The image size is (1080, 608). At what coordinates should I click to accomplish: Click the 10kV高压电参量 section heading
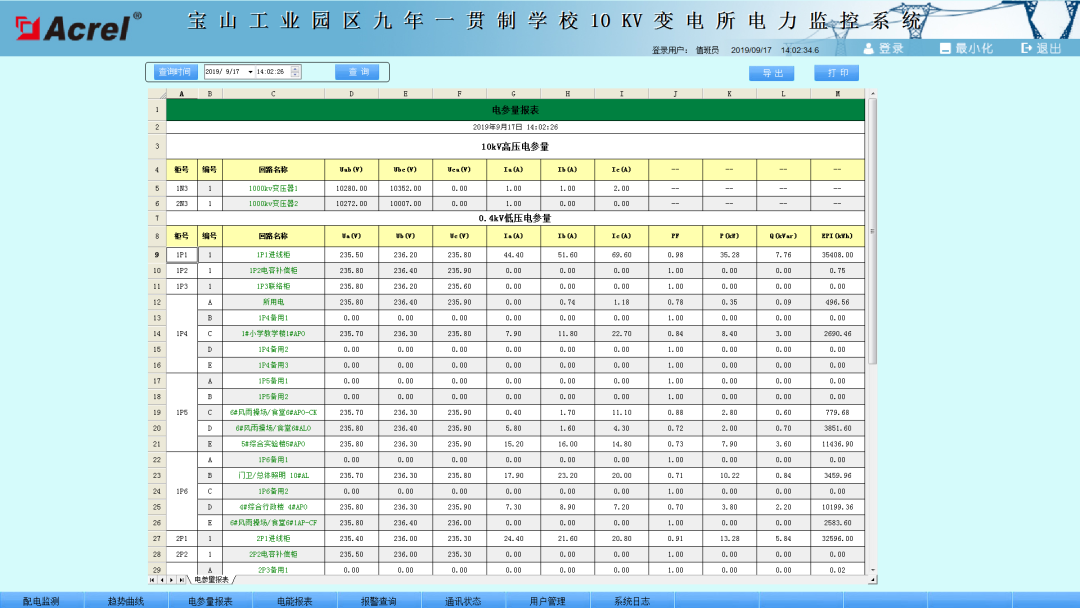(x=515, y=147)
